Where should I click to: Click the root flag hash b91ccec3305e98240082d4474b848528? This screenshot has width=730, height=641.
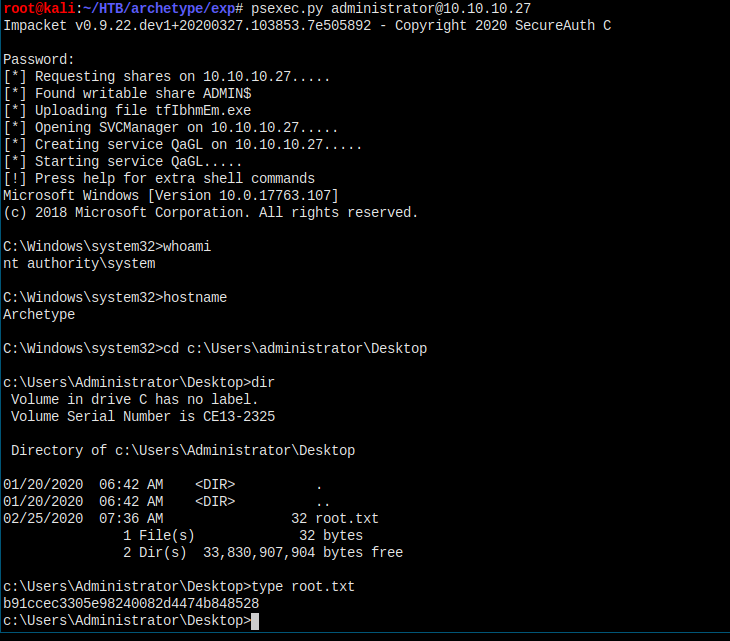pyautogui.click(x=131, y=604)
